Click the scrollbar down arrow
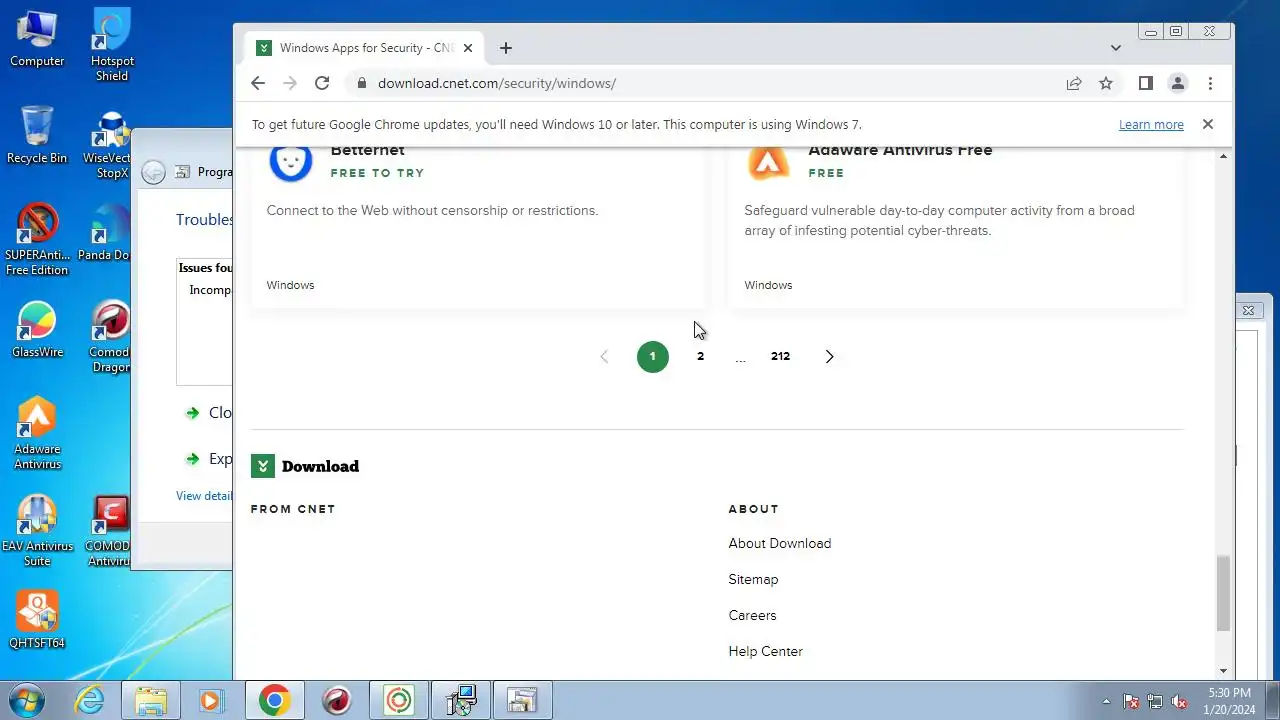This screenshot has width=1280, height=720. pos(1223,671)
